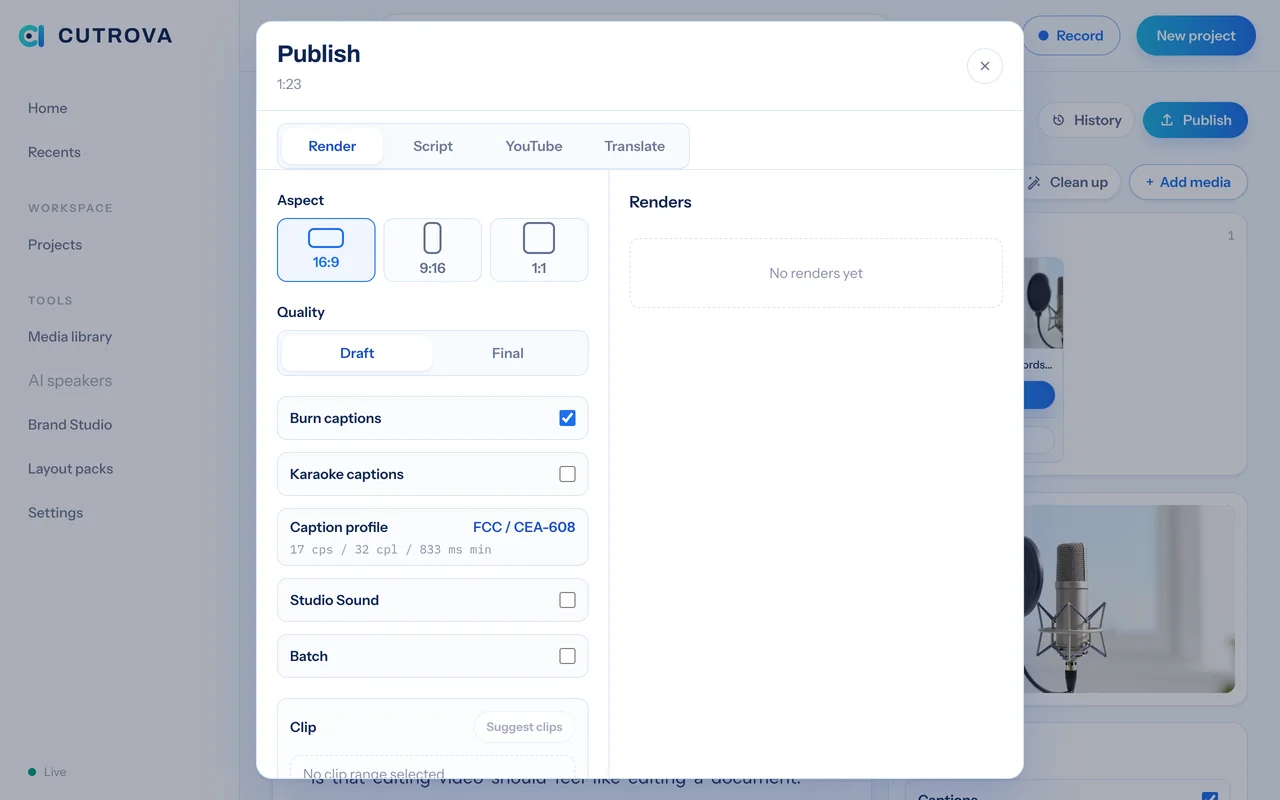Open AI speakers in the sidebar
Screen dimensions: 1280x800
point(70,380)
